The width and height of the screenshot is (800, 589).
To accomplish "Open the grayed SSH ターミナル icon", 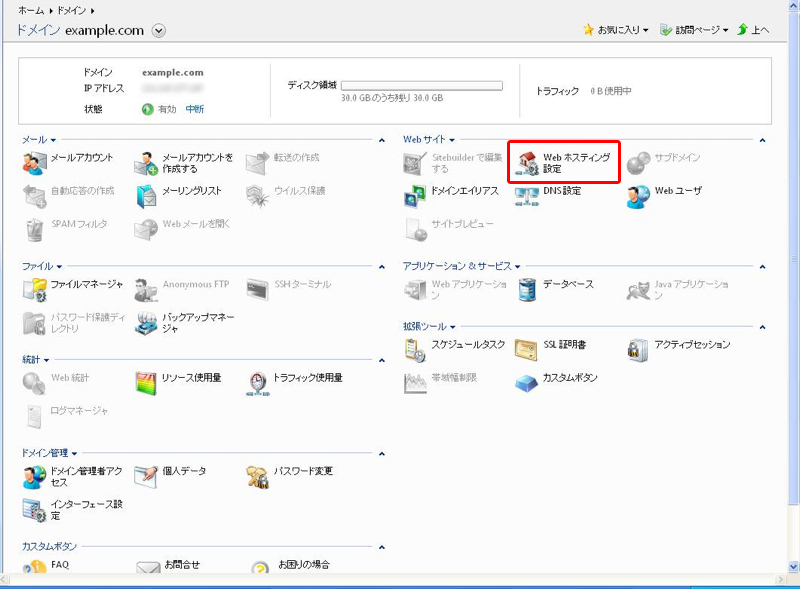I will pyautogui.click(x=257, y=290).
